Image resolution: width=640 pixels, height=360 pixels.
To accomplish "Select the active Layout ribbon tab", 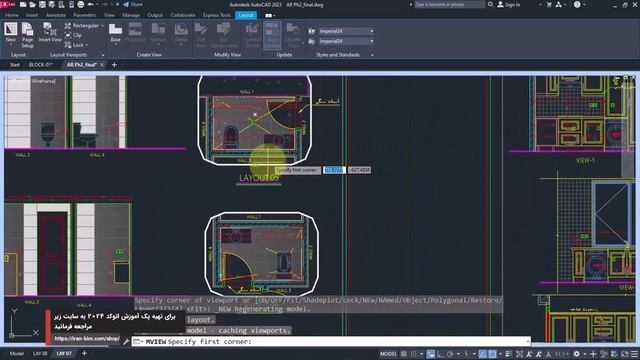I will (246, 15).
